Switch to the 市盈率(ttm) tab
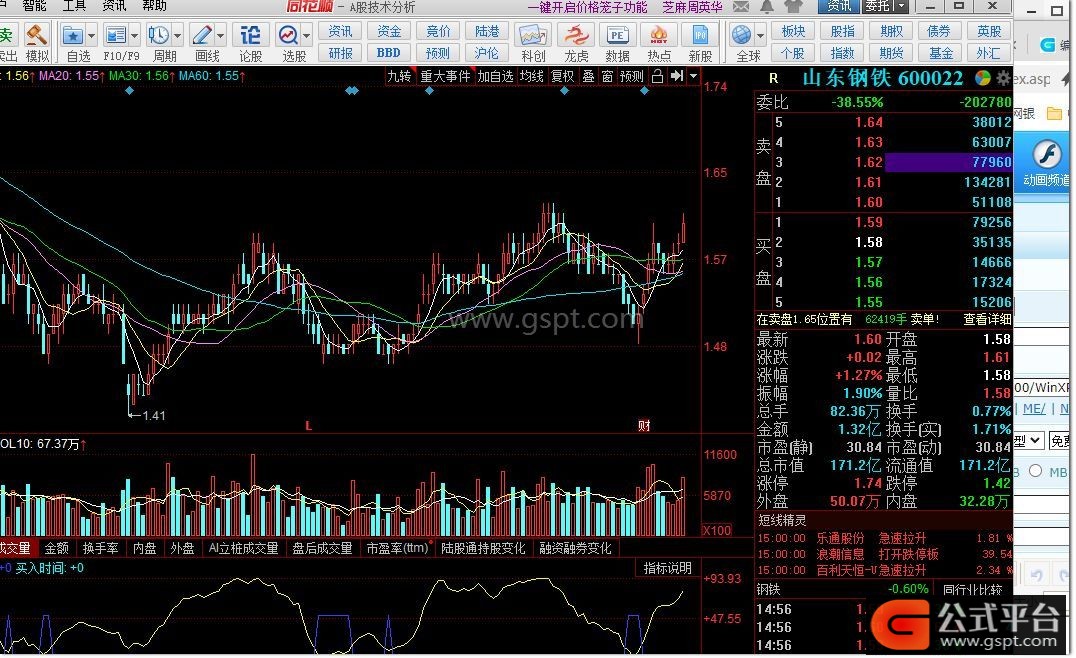Viewport: 1076px width, 658px height. pyautogui.click(x=398, y=548)
